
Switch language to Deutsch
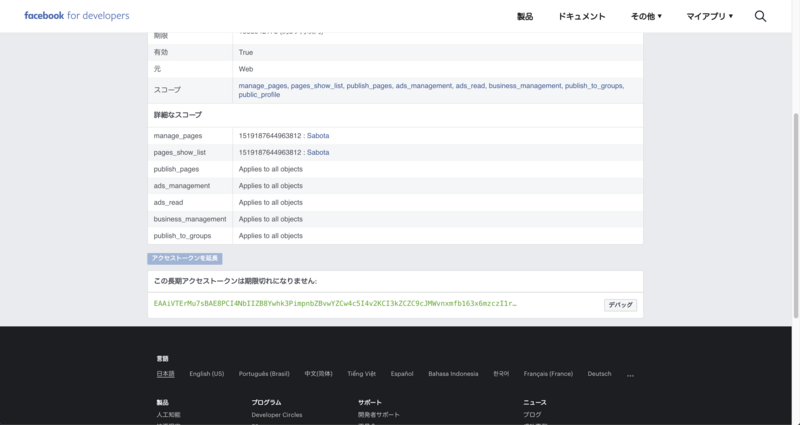(x=599, y=374)
